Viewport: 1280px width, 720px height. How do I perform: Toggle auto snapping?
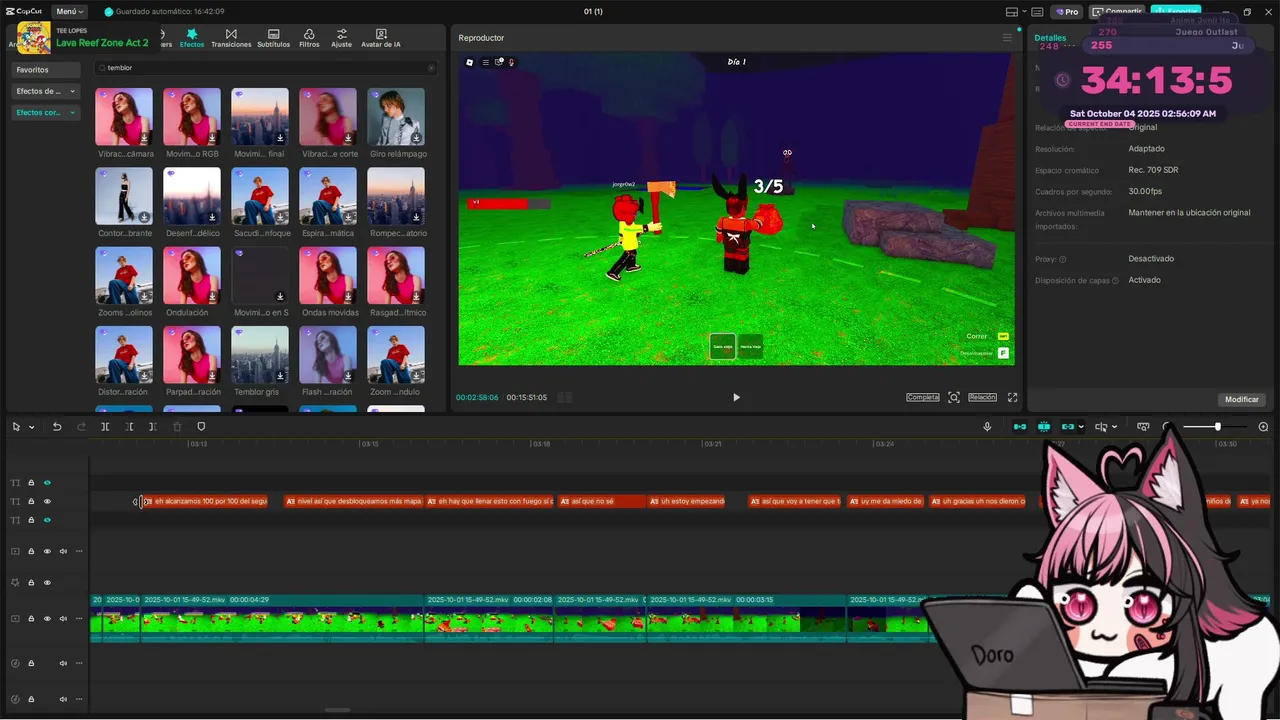[x=1044, y=427]
